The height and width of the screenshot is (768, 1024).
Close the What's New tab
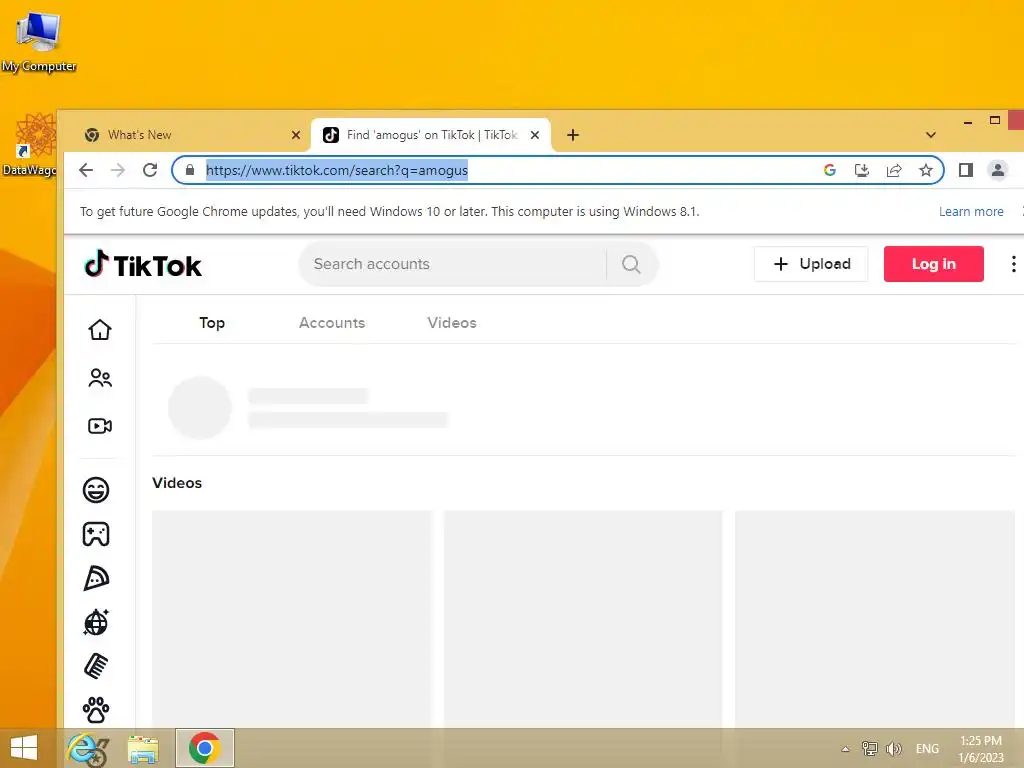(x=296, y=135)
